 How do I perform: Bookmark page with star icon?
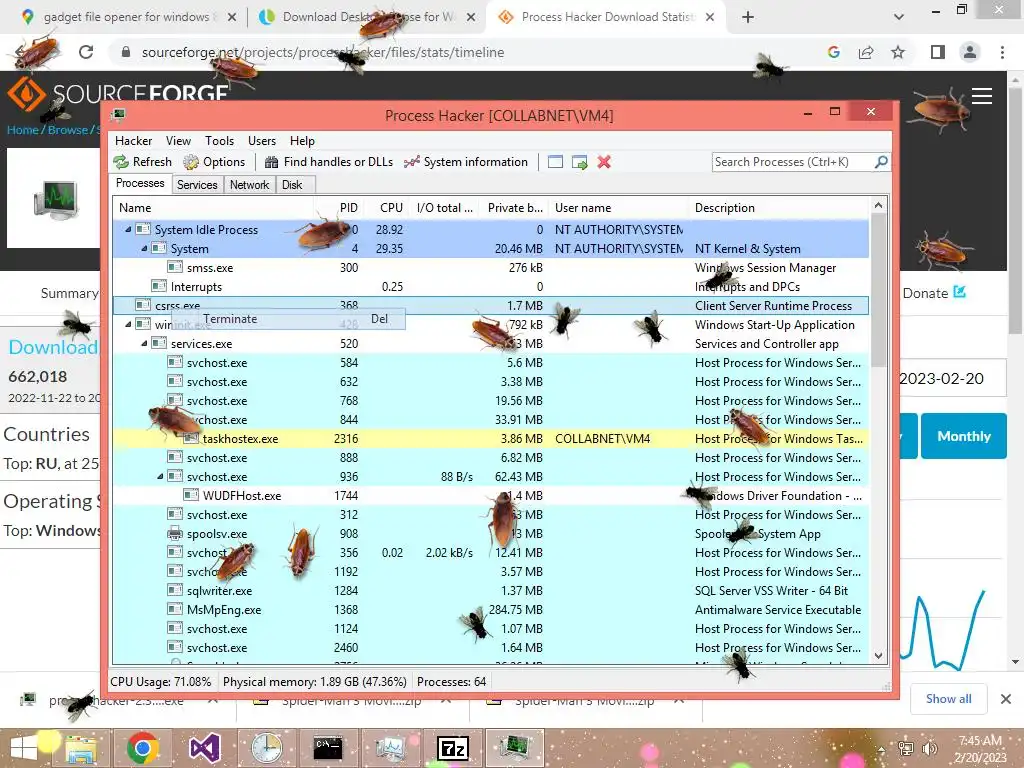tap(898, 52)
